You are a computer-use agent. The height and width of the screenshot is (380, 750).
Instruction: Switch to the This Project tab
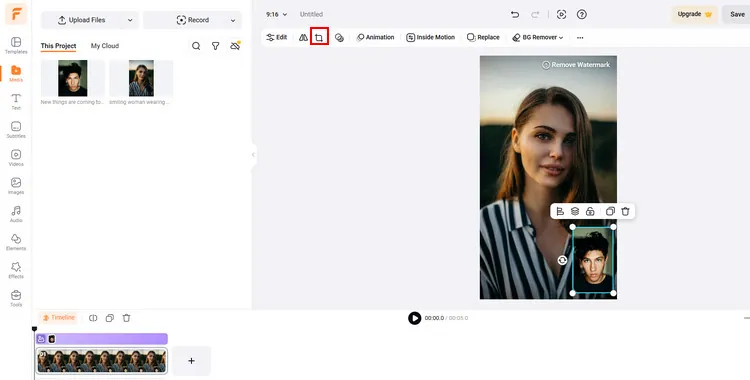(58, 46)
